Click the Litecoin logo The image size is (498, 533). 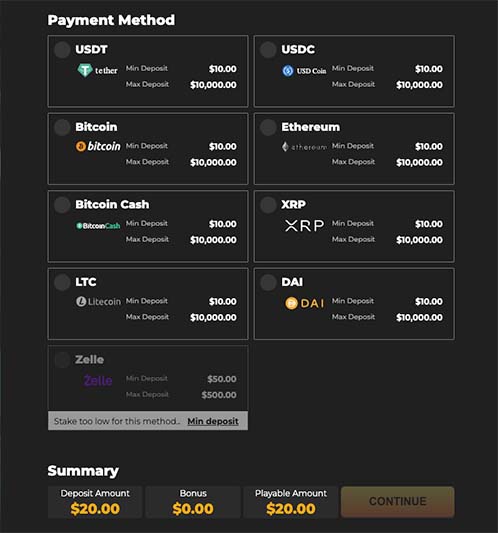(98, 302)
